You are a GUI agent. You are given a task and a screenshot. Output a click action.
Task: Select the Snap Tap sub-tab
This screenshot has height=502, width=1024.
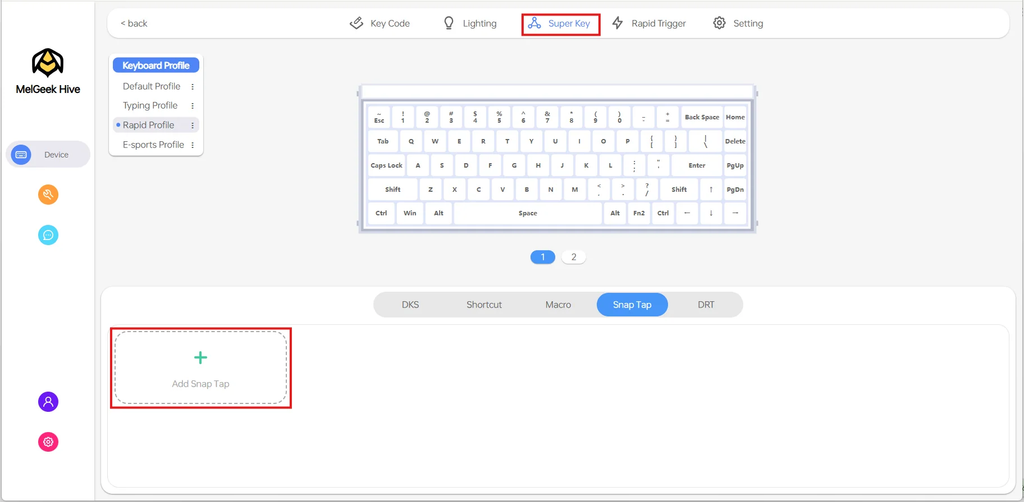(632, 305)
